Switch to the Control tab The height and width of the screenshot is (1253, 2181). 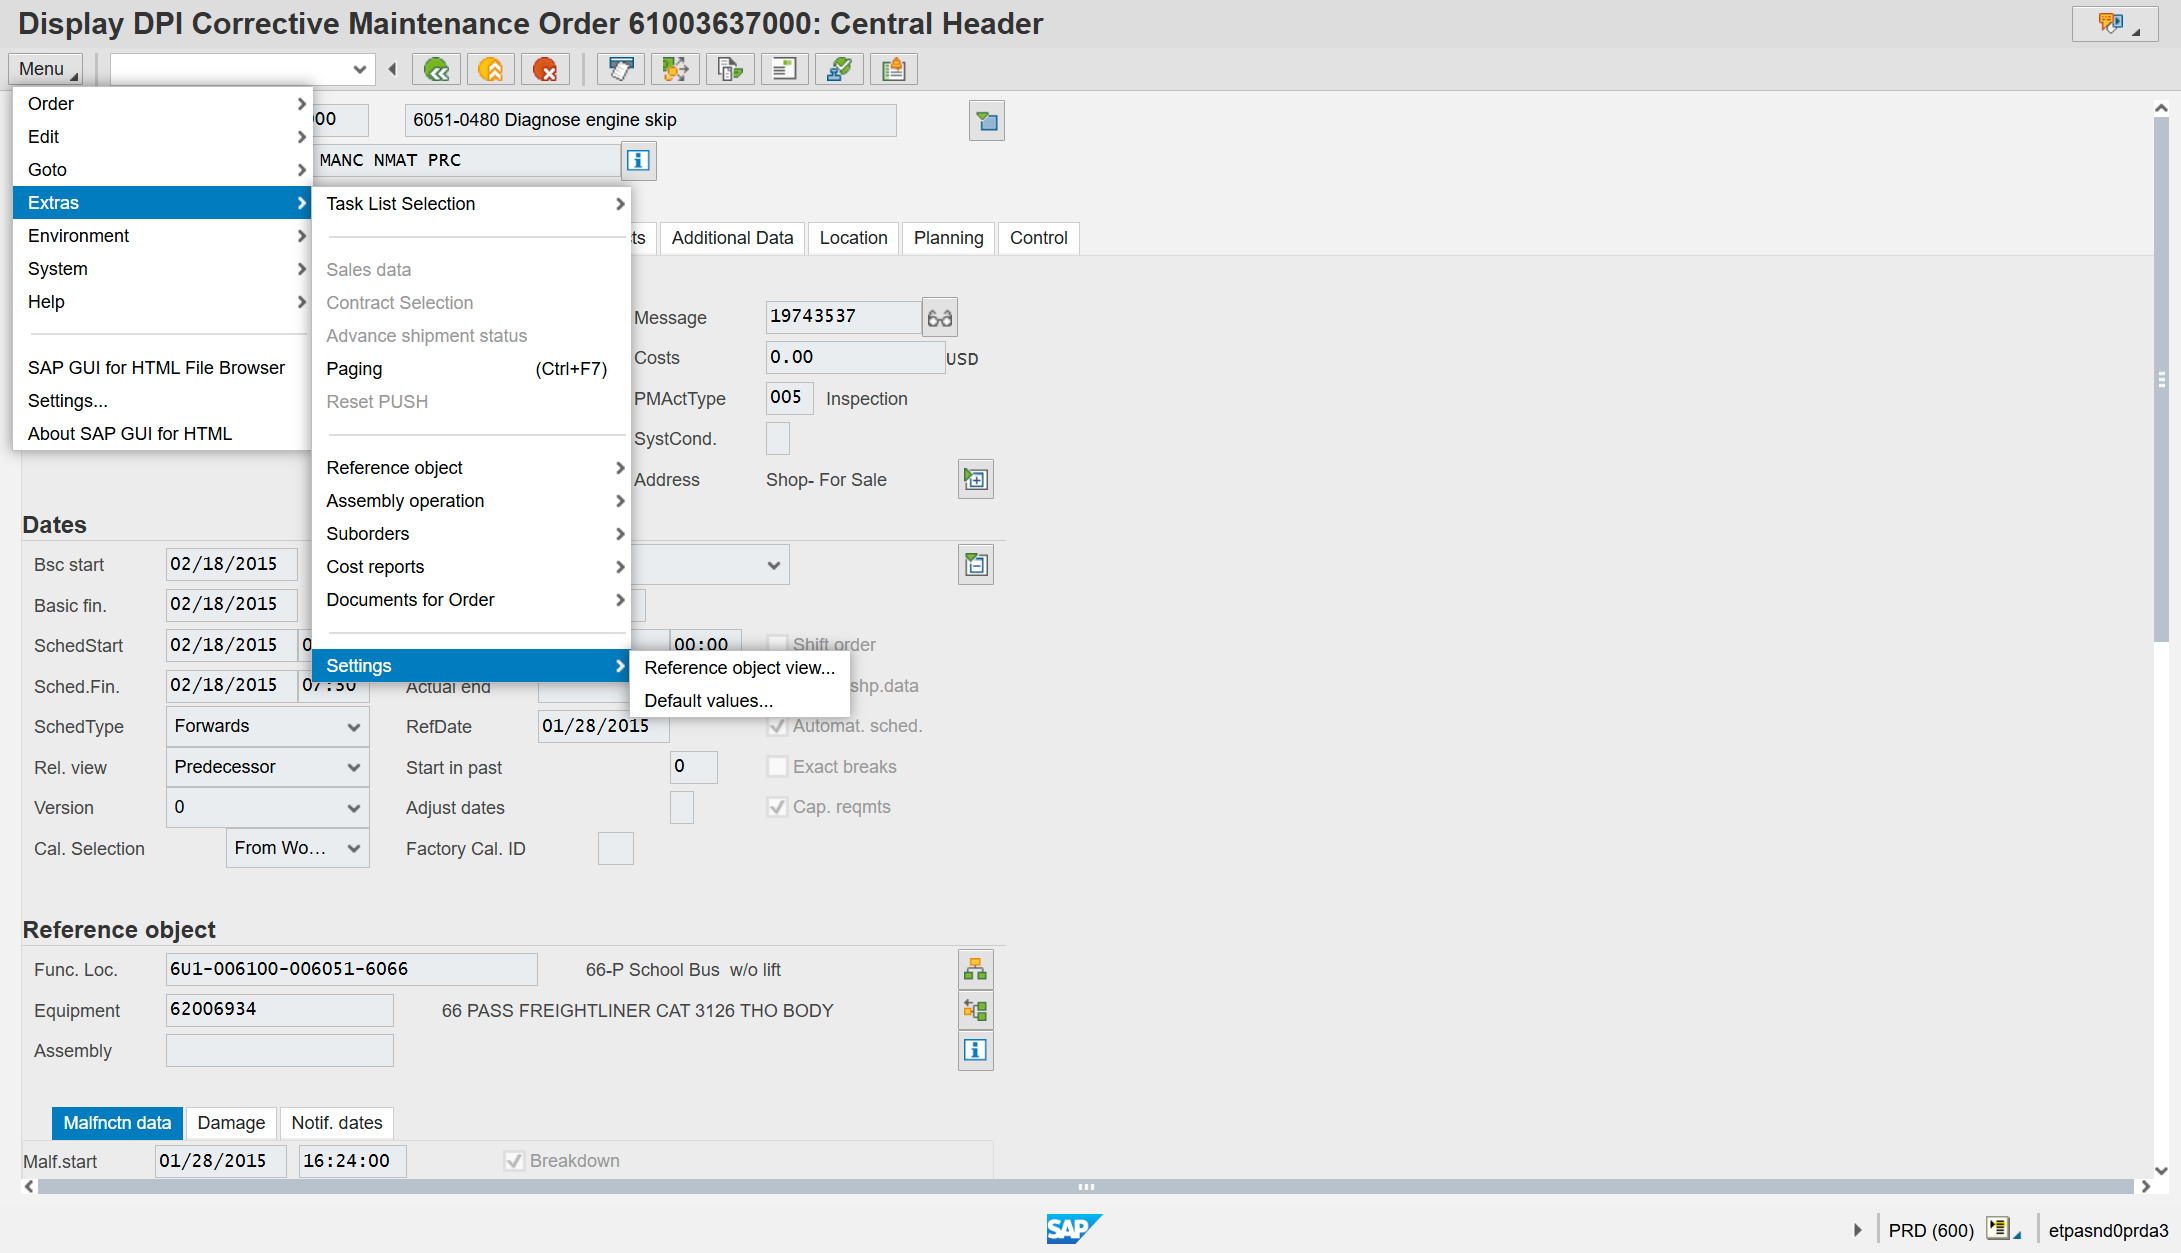(x=1039, y=238)
